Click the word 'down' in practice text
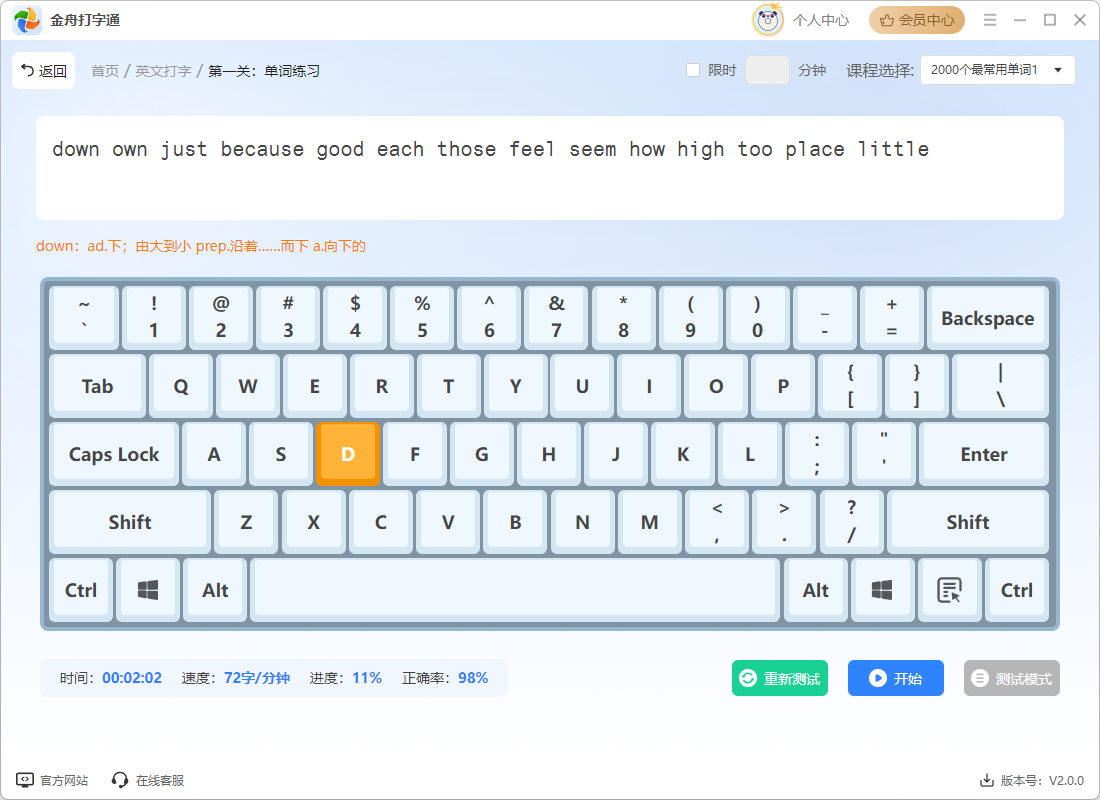1100x800 pixels. coord(76,149)
